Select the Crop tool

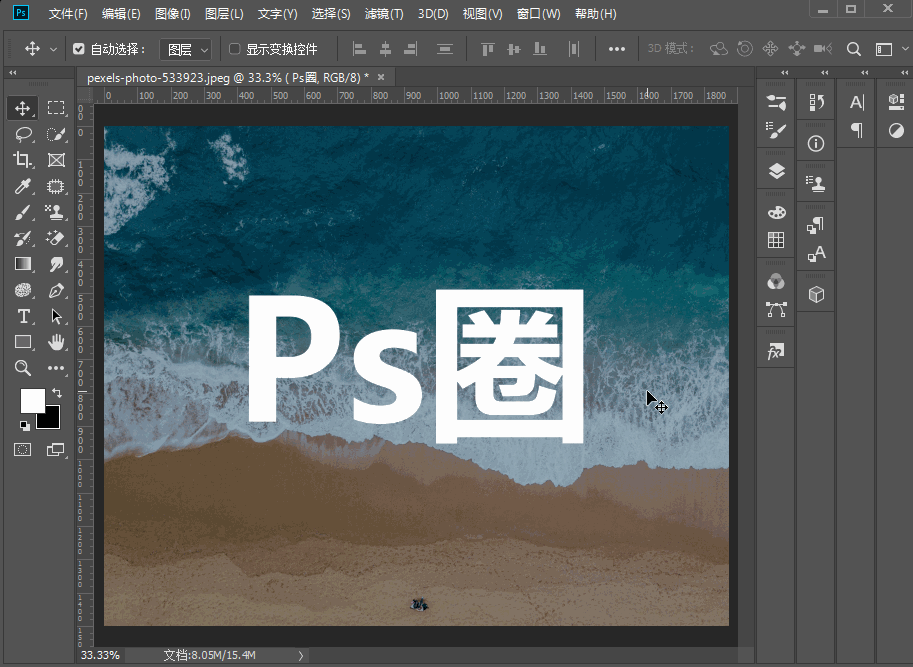click(23, 158)
